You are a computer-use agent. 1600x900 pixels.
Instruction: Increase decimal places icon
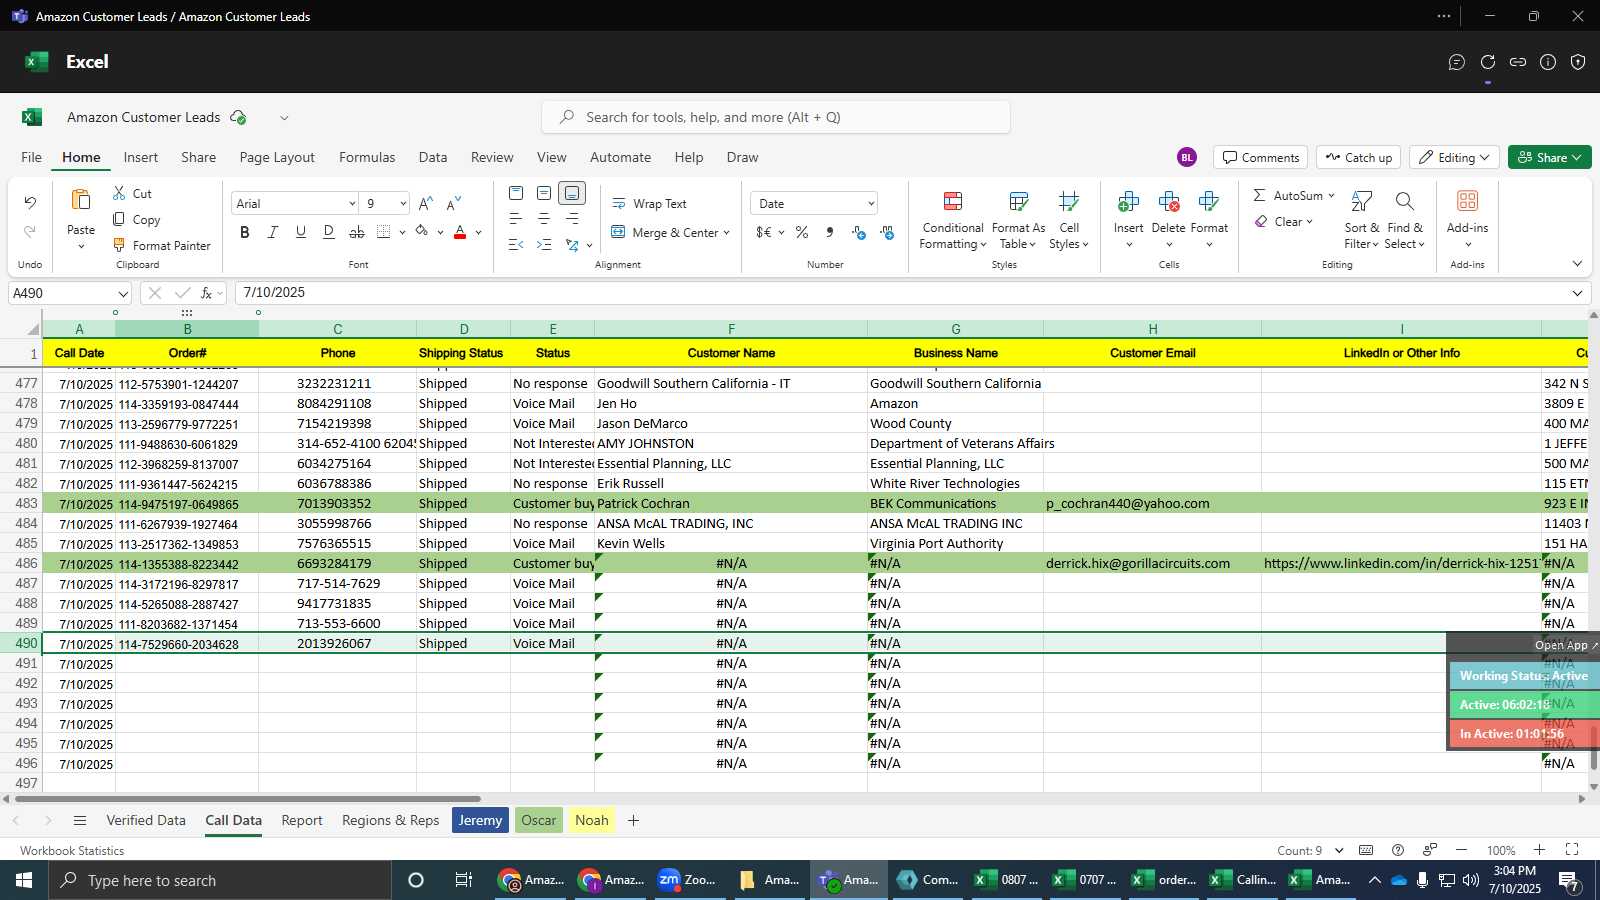point(859,232)
